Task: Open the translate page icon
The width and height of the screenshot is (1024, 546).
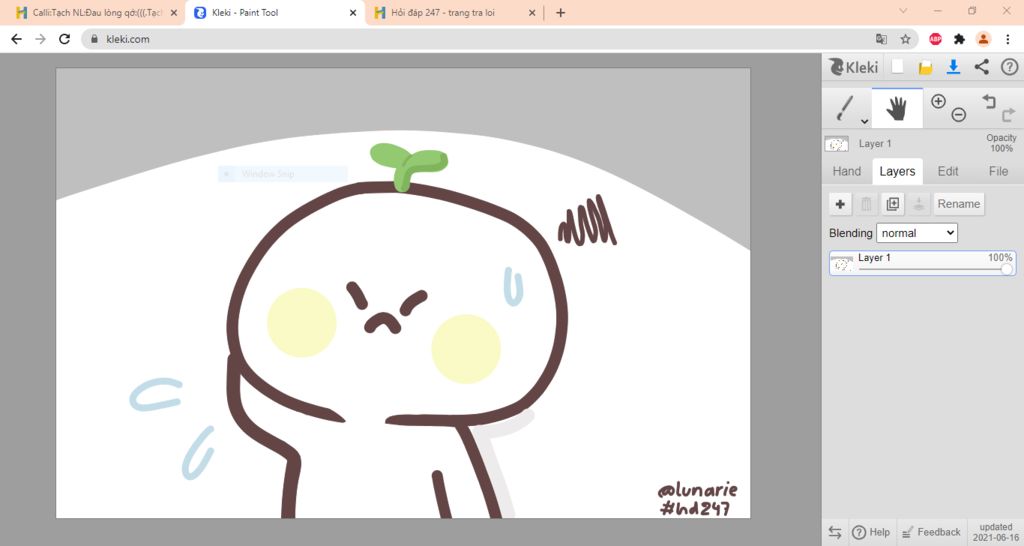Action: coord(881,39)
